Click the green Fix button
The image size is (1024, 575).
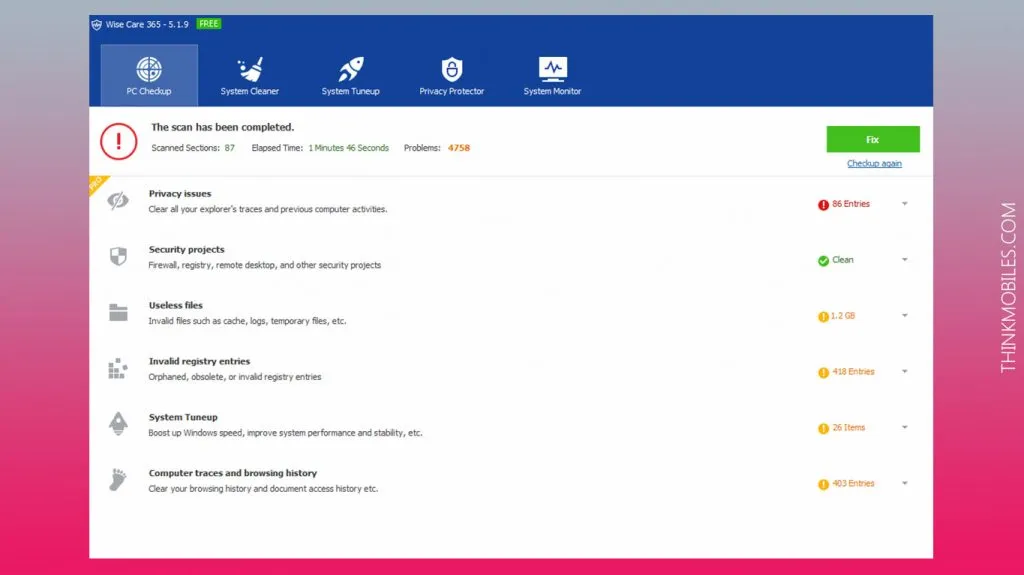872,139
